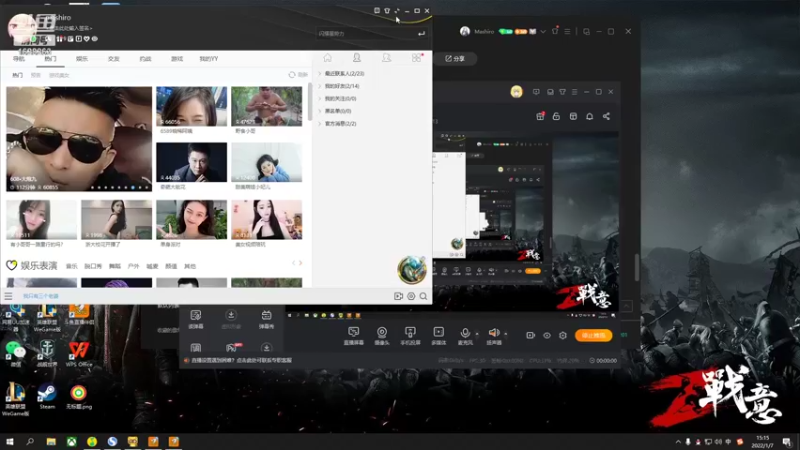Viewport: 800px width, 450px height.
Task: Click the danmaku show icon (弹幕秀)
Action: click(x=266, y=319)
